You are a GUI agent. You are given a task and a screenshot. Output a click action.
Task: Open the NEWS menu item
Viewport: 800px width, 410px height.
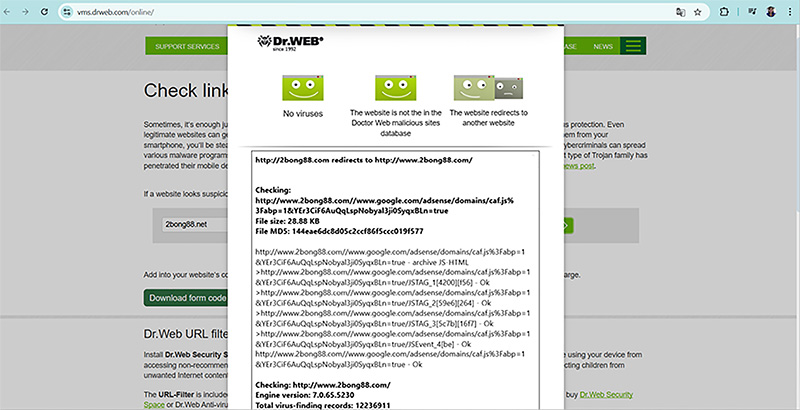click(x=603, y=46)
